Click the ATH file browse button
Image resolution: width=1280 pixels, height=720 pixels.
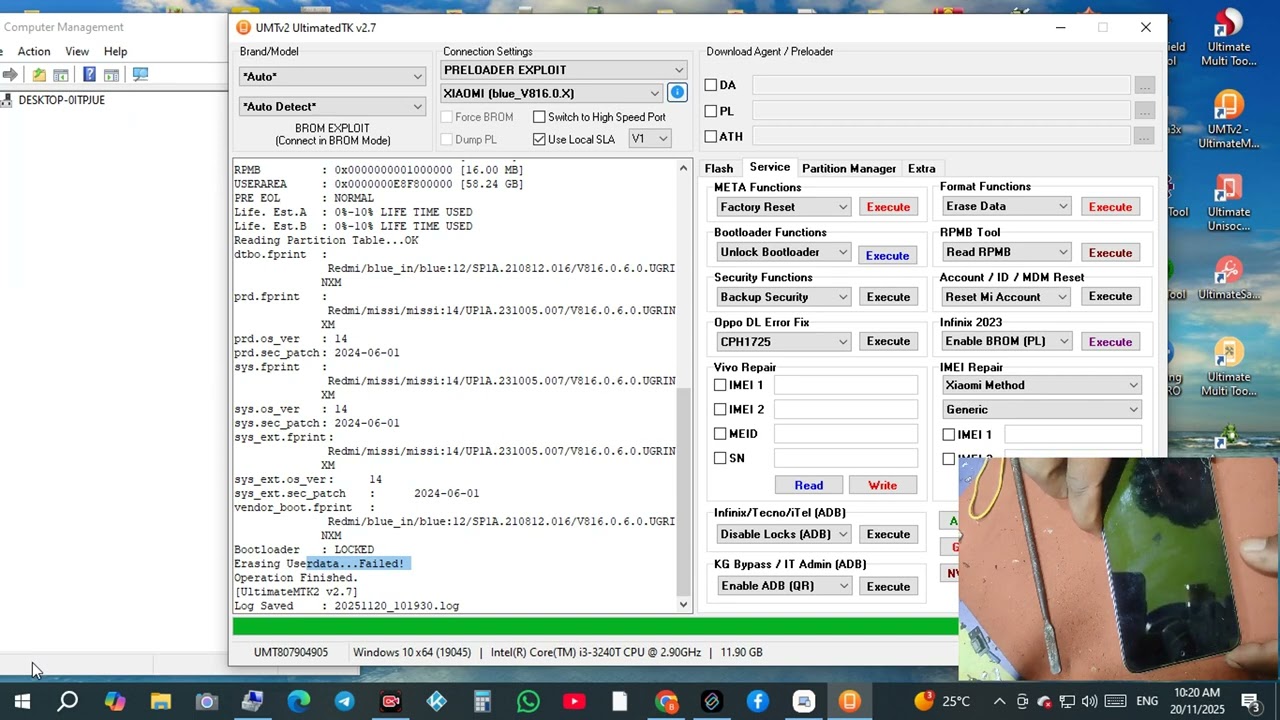pos(1144,136)
